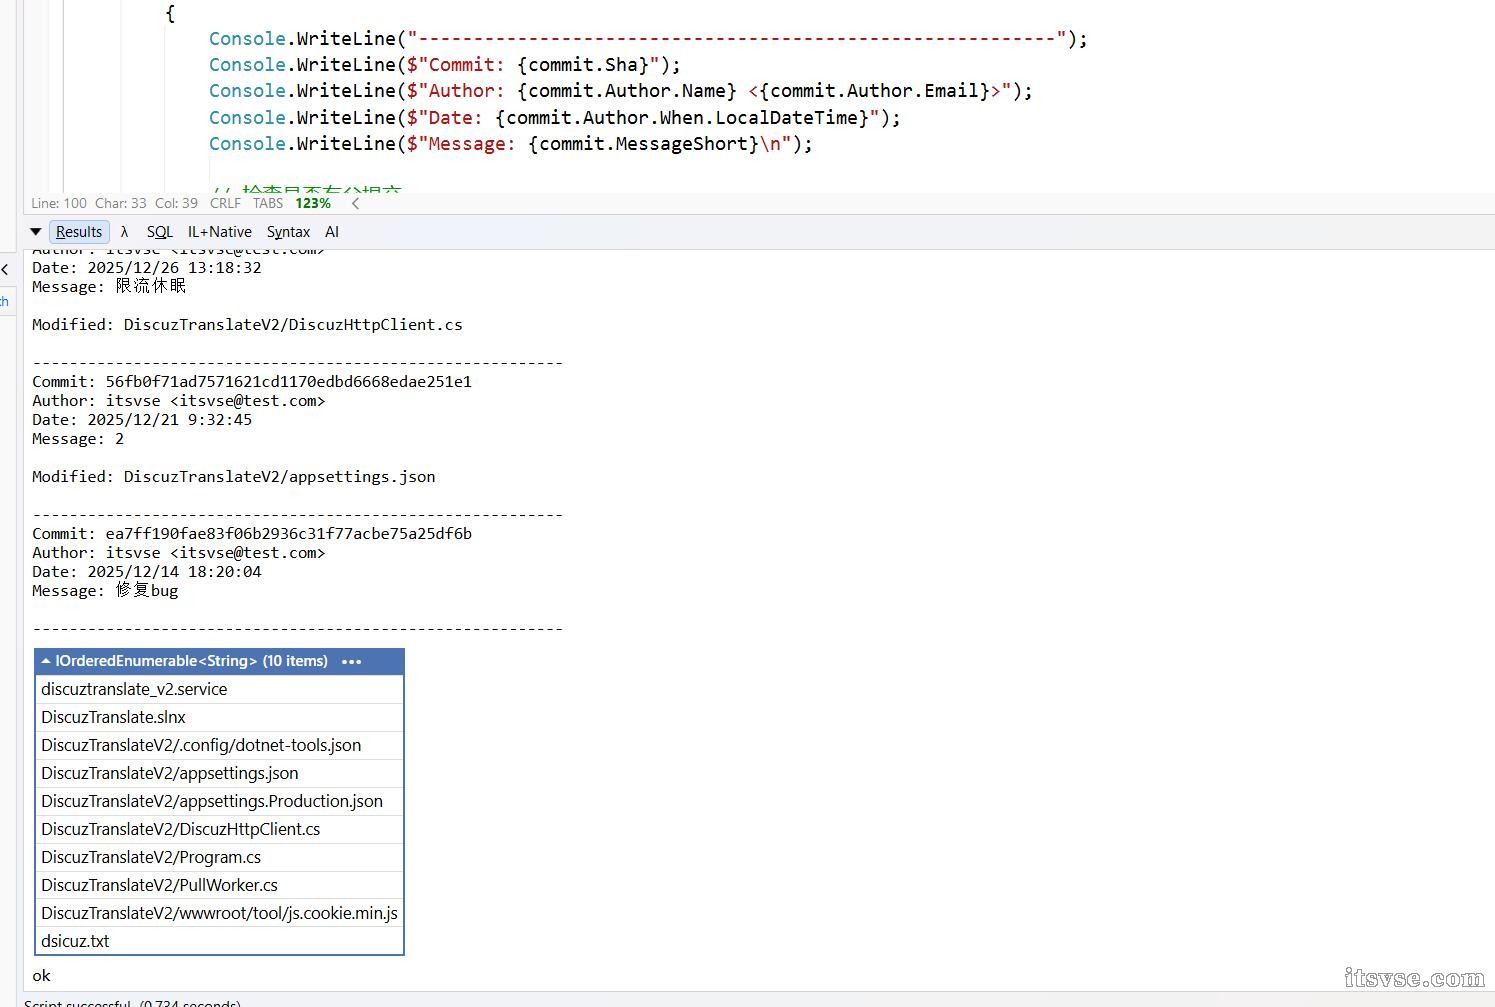This screenshot has width=1495, height=1007.
Task: Select the DiscuzTranslate.slnx row
Action: pos(219,717)
